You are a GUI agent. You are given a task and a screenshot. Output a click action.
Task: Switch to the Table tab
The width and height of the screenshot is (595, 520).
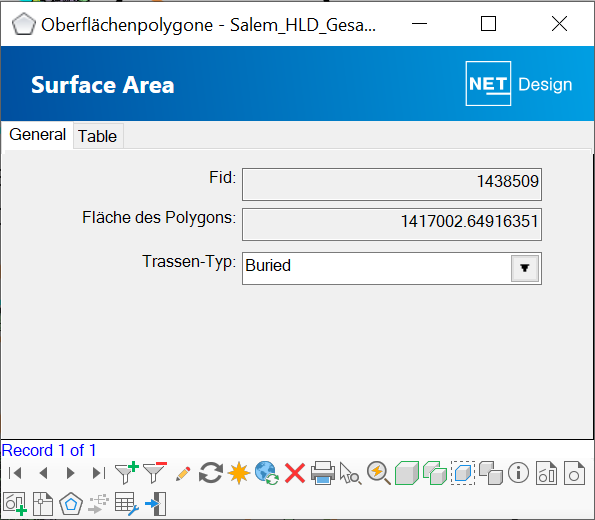click(x=98, y=136)
